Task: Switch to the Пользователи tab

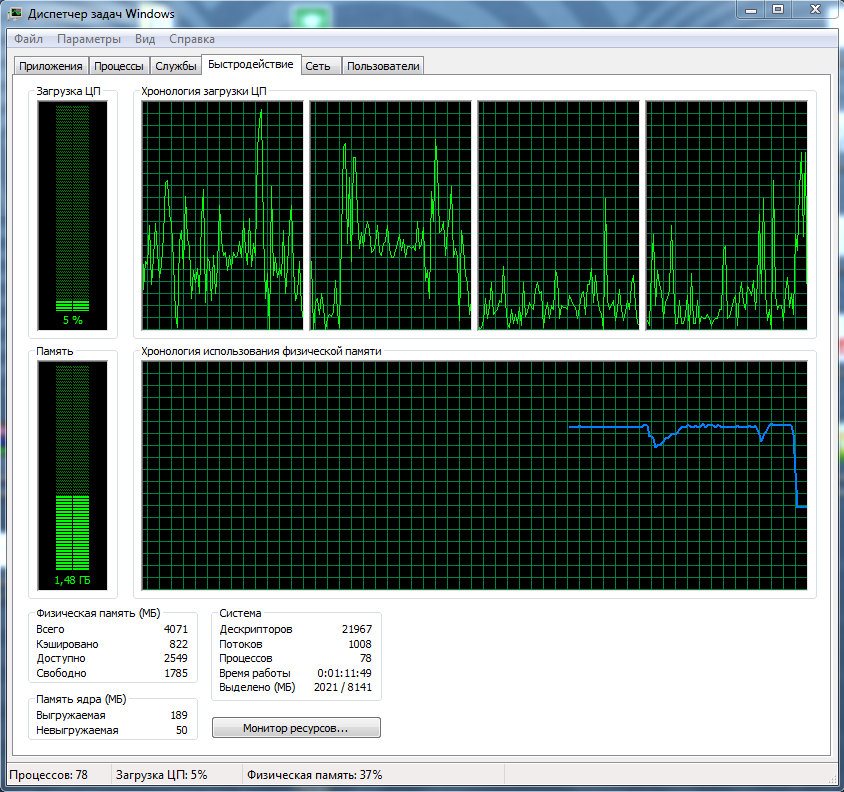Action: (383, 66)
